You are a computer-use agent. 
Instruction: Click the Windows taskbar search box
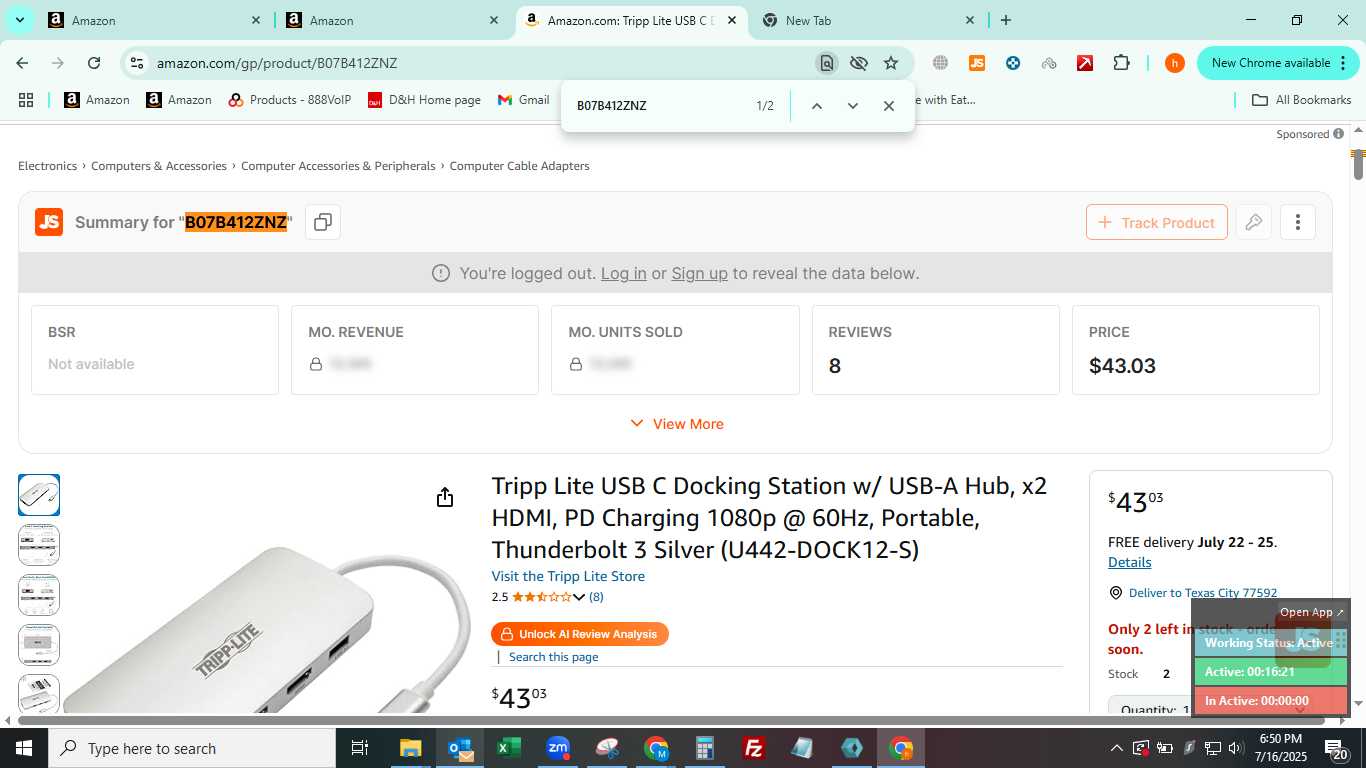[x=192, y=748]
